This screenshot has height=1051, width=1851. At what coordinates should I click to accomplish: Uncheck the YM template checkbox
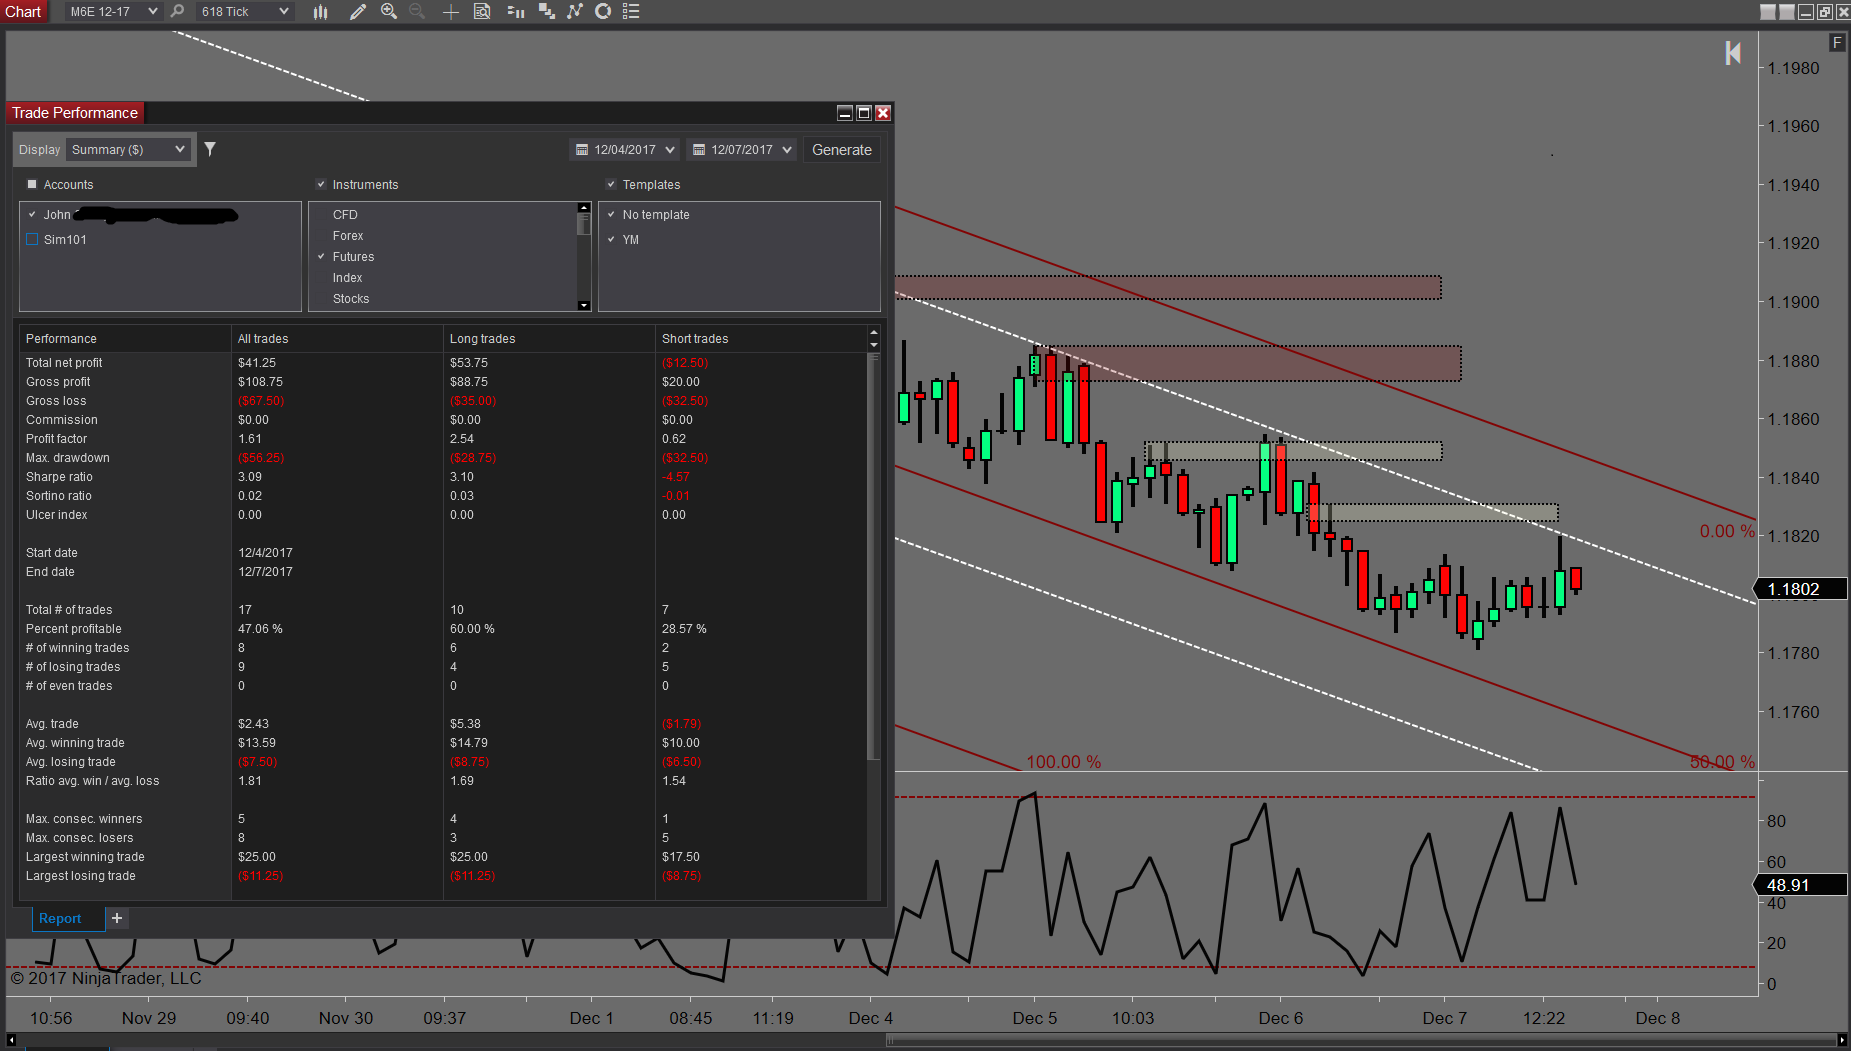click(x=611, y=239)
